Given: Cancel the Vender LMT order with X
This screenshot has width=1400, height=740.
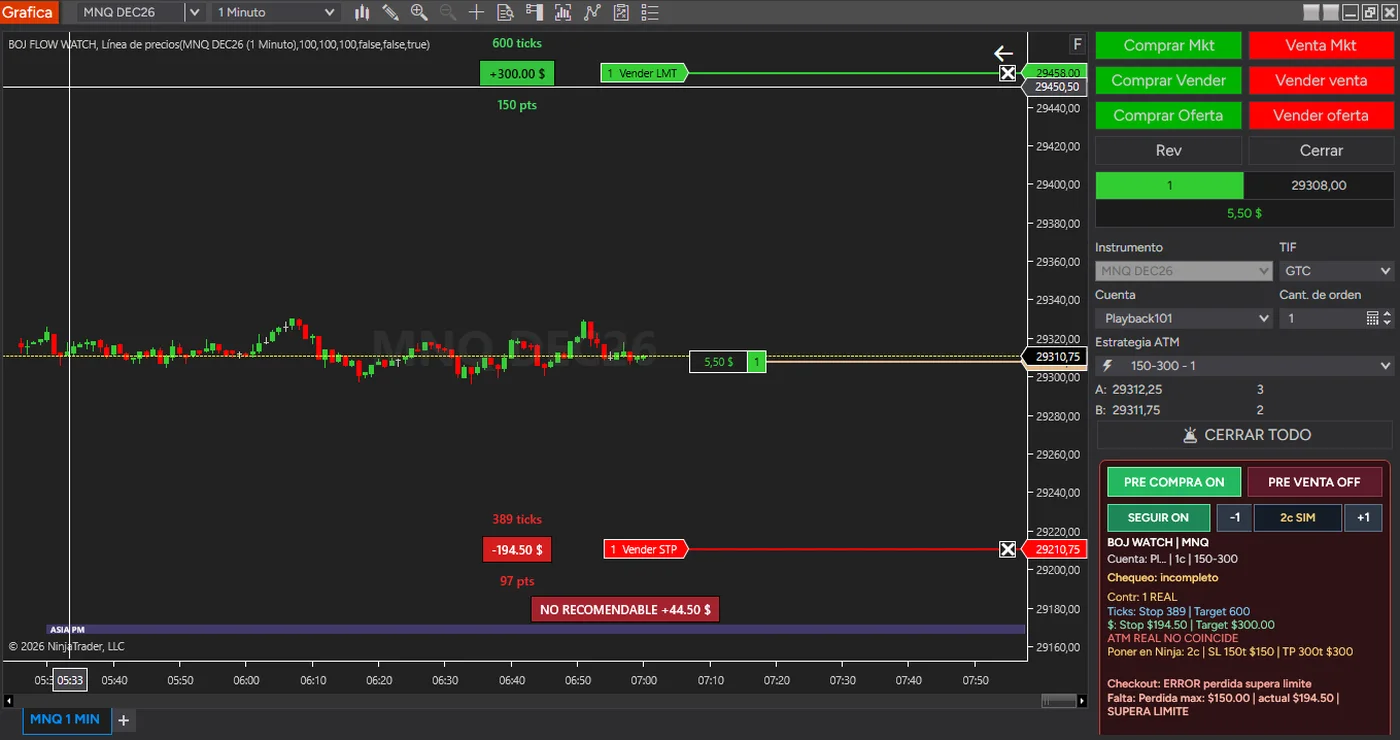Looking at the screenshot, I should click(1007, 73).
